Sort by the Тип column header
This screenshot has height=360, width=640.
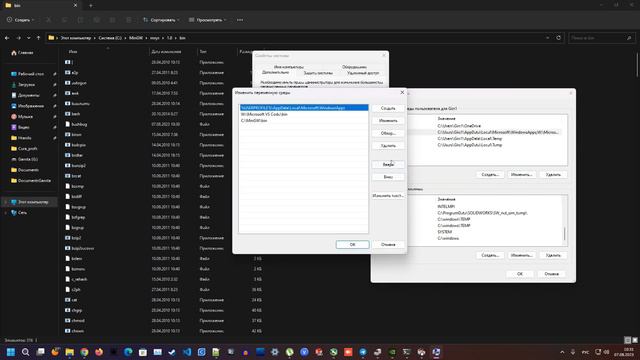coord(203,52)
